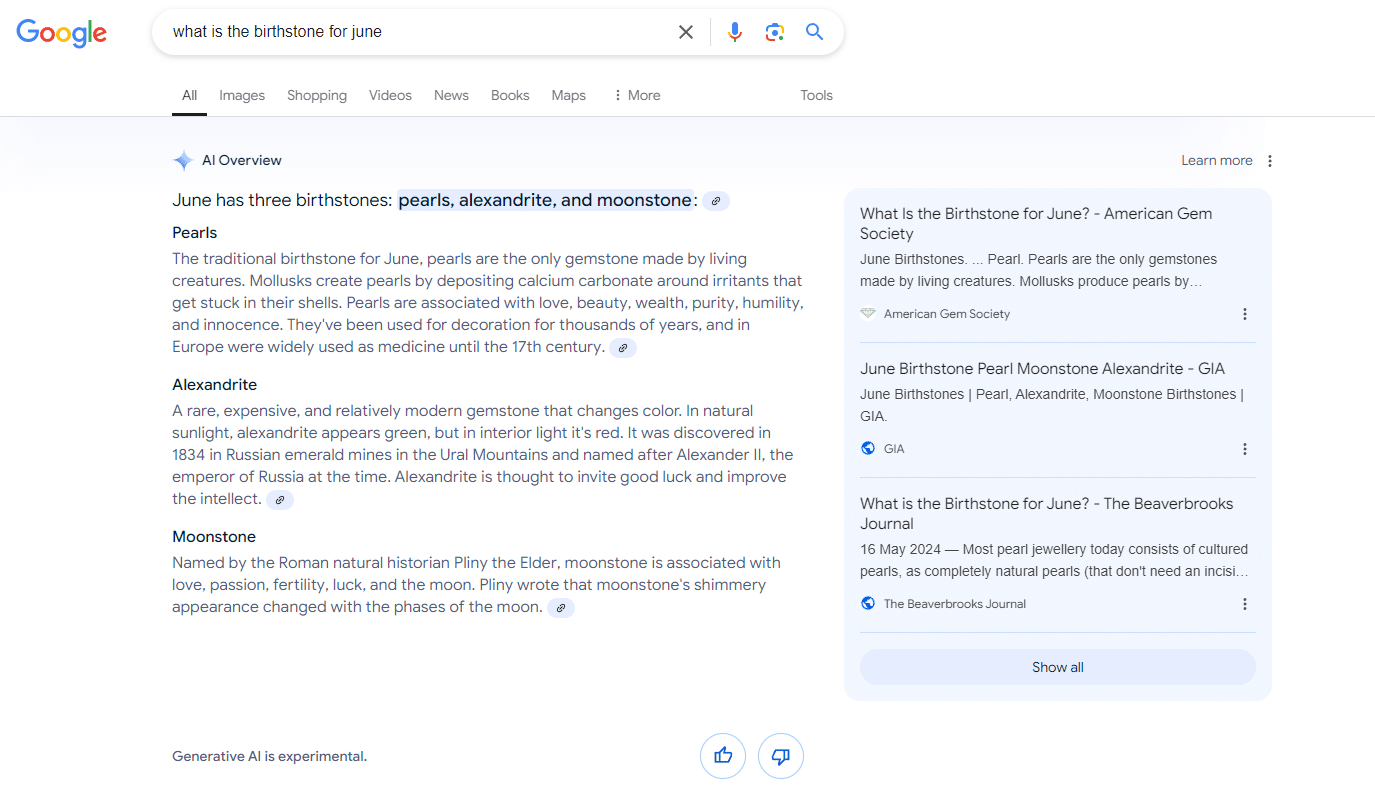This screenshot has height=785, width=1375.
Task: Click the Google logo
Action: (x=61, y=33)
